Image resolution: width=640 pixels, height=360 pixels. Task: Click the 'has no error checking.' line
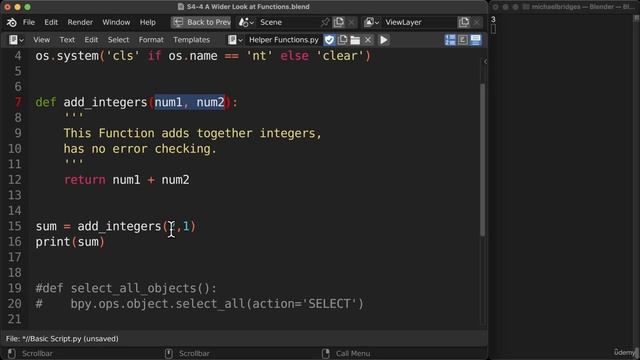(x=140, y=149)
